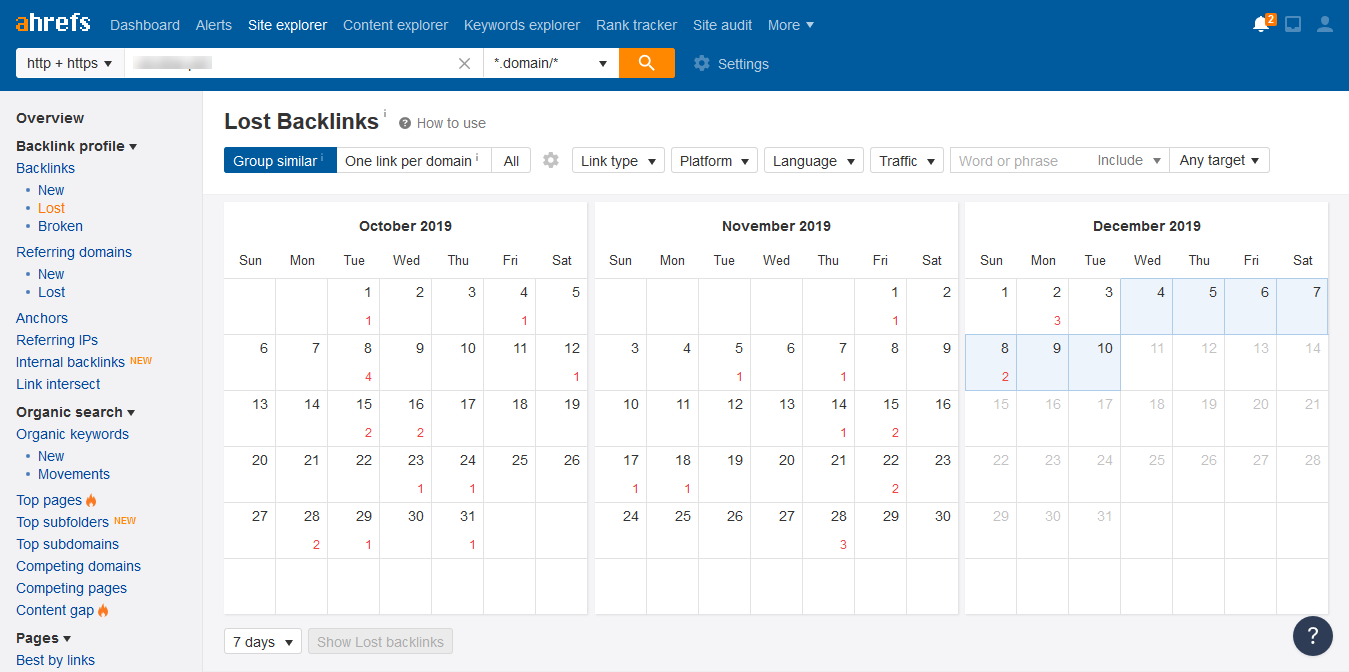Click the inbox icon in header

coord(1293,25)
